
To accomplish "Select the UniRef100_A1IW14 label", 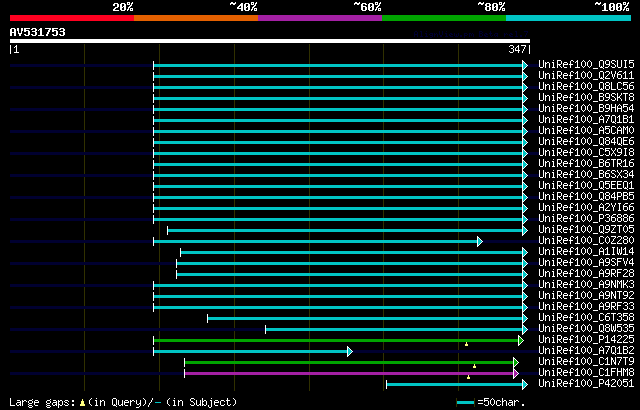I will tap(586, 252).
